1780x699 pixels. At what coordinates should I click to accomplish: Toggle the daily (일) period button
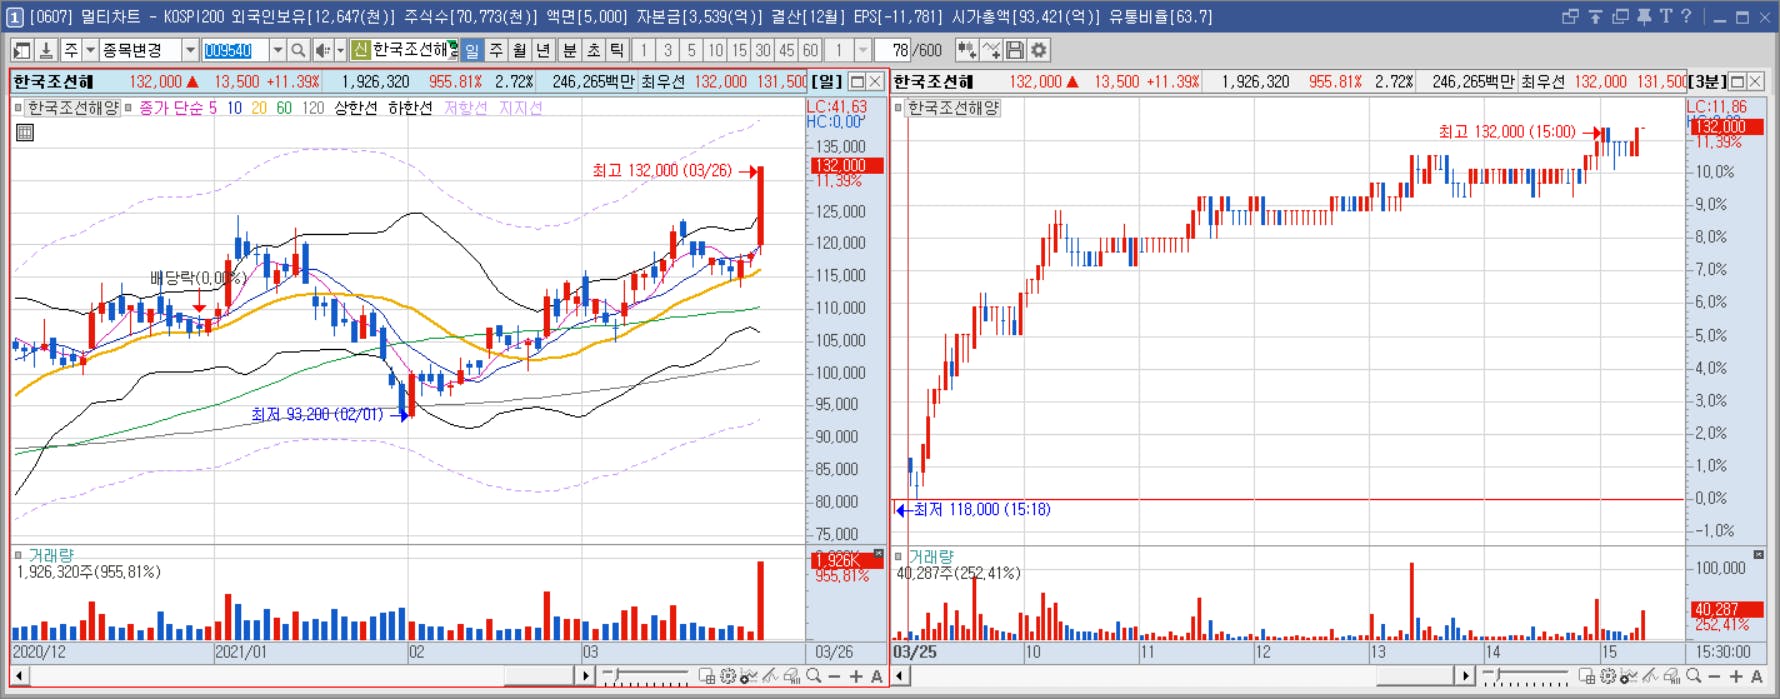tap(472, 50)
